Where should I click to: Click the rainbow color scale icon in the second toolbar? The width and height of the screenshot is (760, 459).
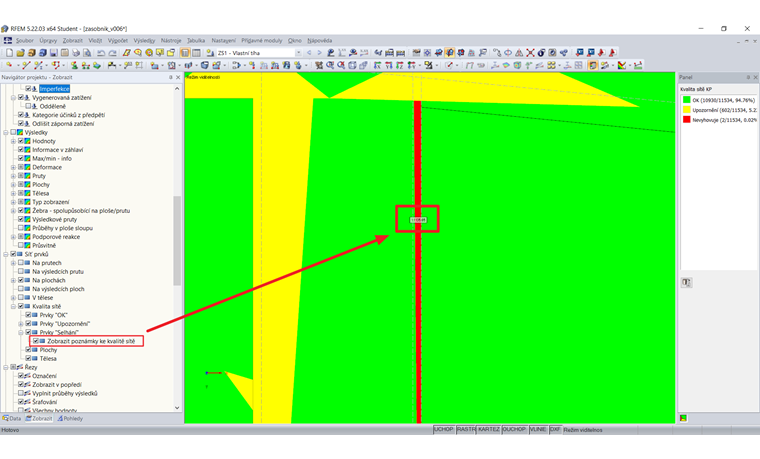click(621, 65)
